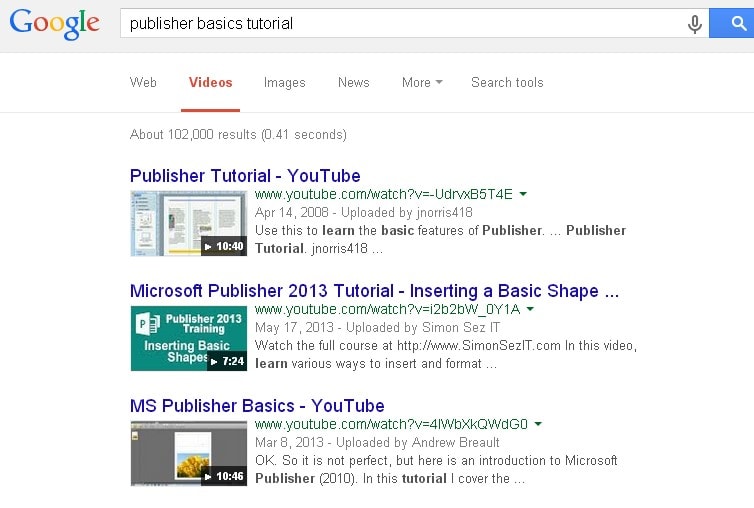Click the microphone voice search icon
Image resolution: width=754 pixels, height=508 pixels.
click(x=694, y=24)
